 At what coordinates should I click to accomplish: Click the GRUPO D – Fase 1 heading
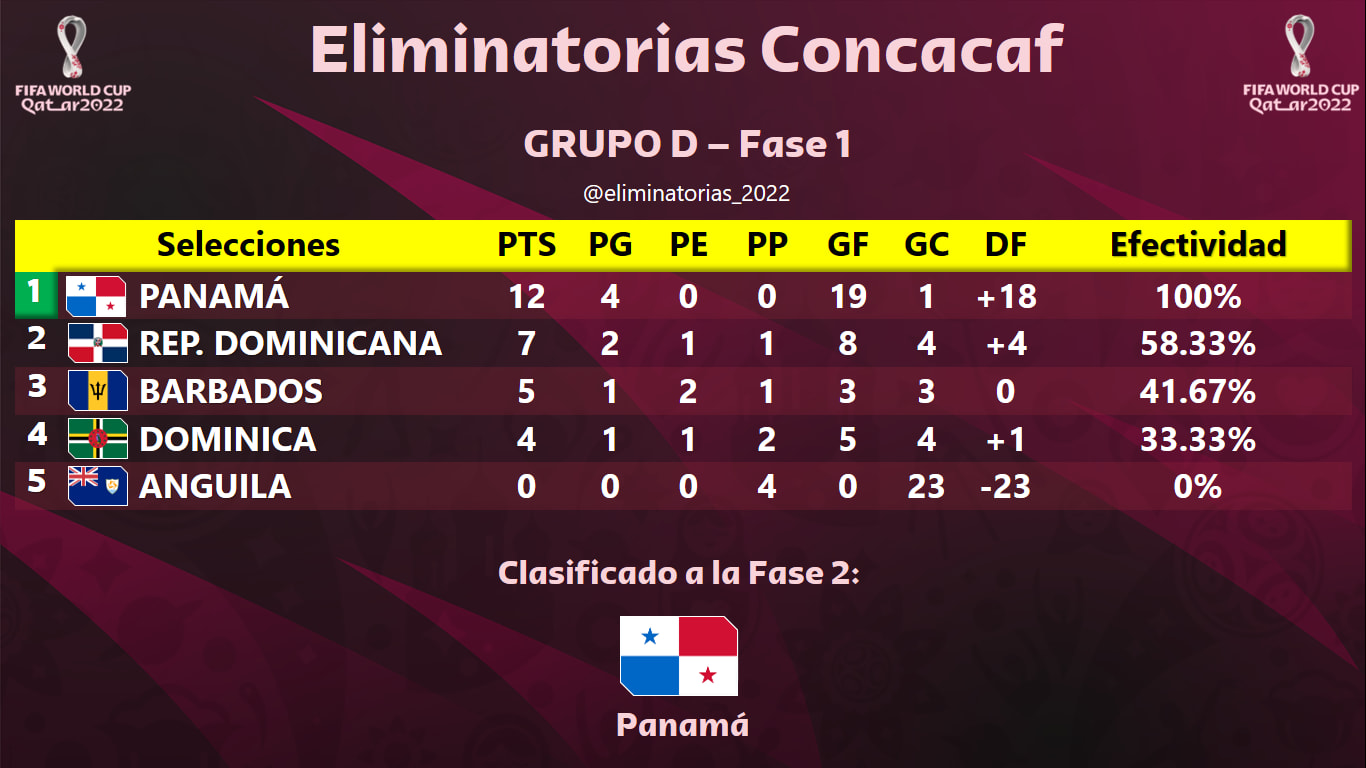688,145
